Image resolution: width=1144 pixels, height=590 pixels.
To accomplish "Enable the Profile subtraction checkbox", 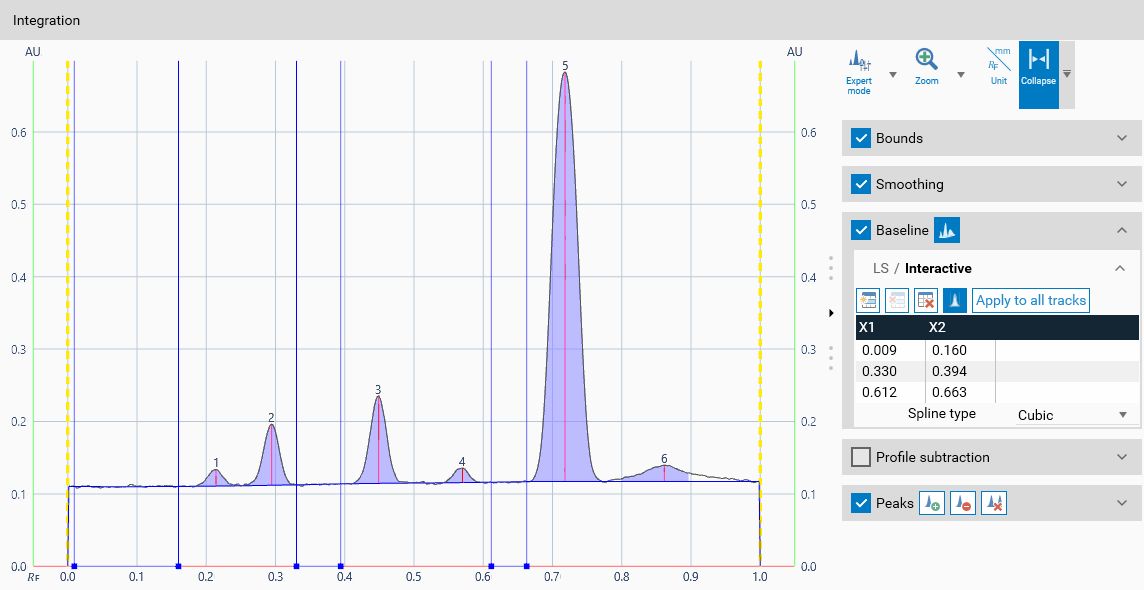I will [x=861, y=457].
